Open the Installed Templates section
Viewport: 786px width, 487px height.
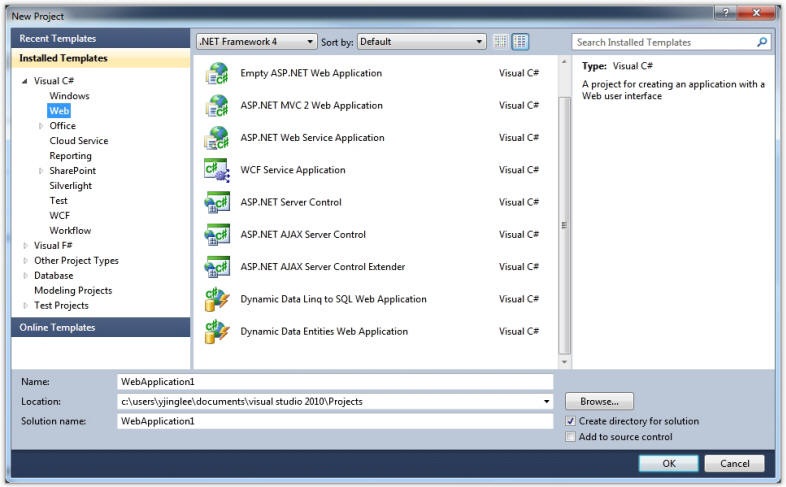pyautogui.click(x=100, y=58)
